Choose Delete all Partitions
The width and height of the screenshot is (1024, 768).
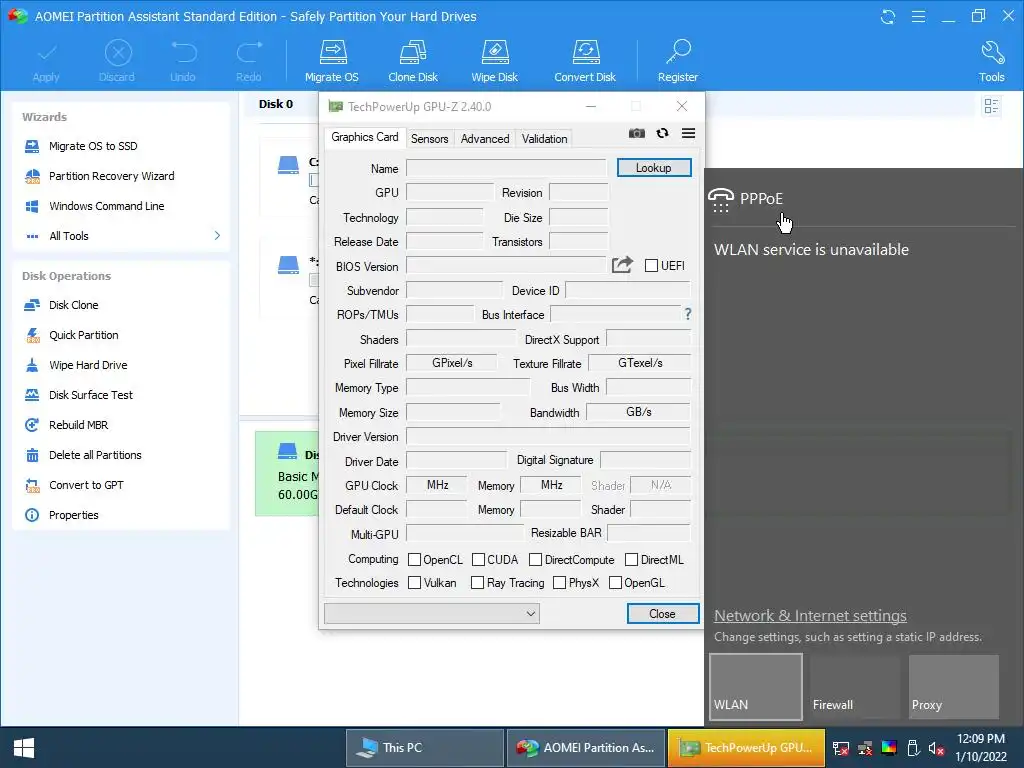[83, 455]
